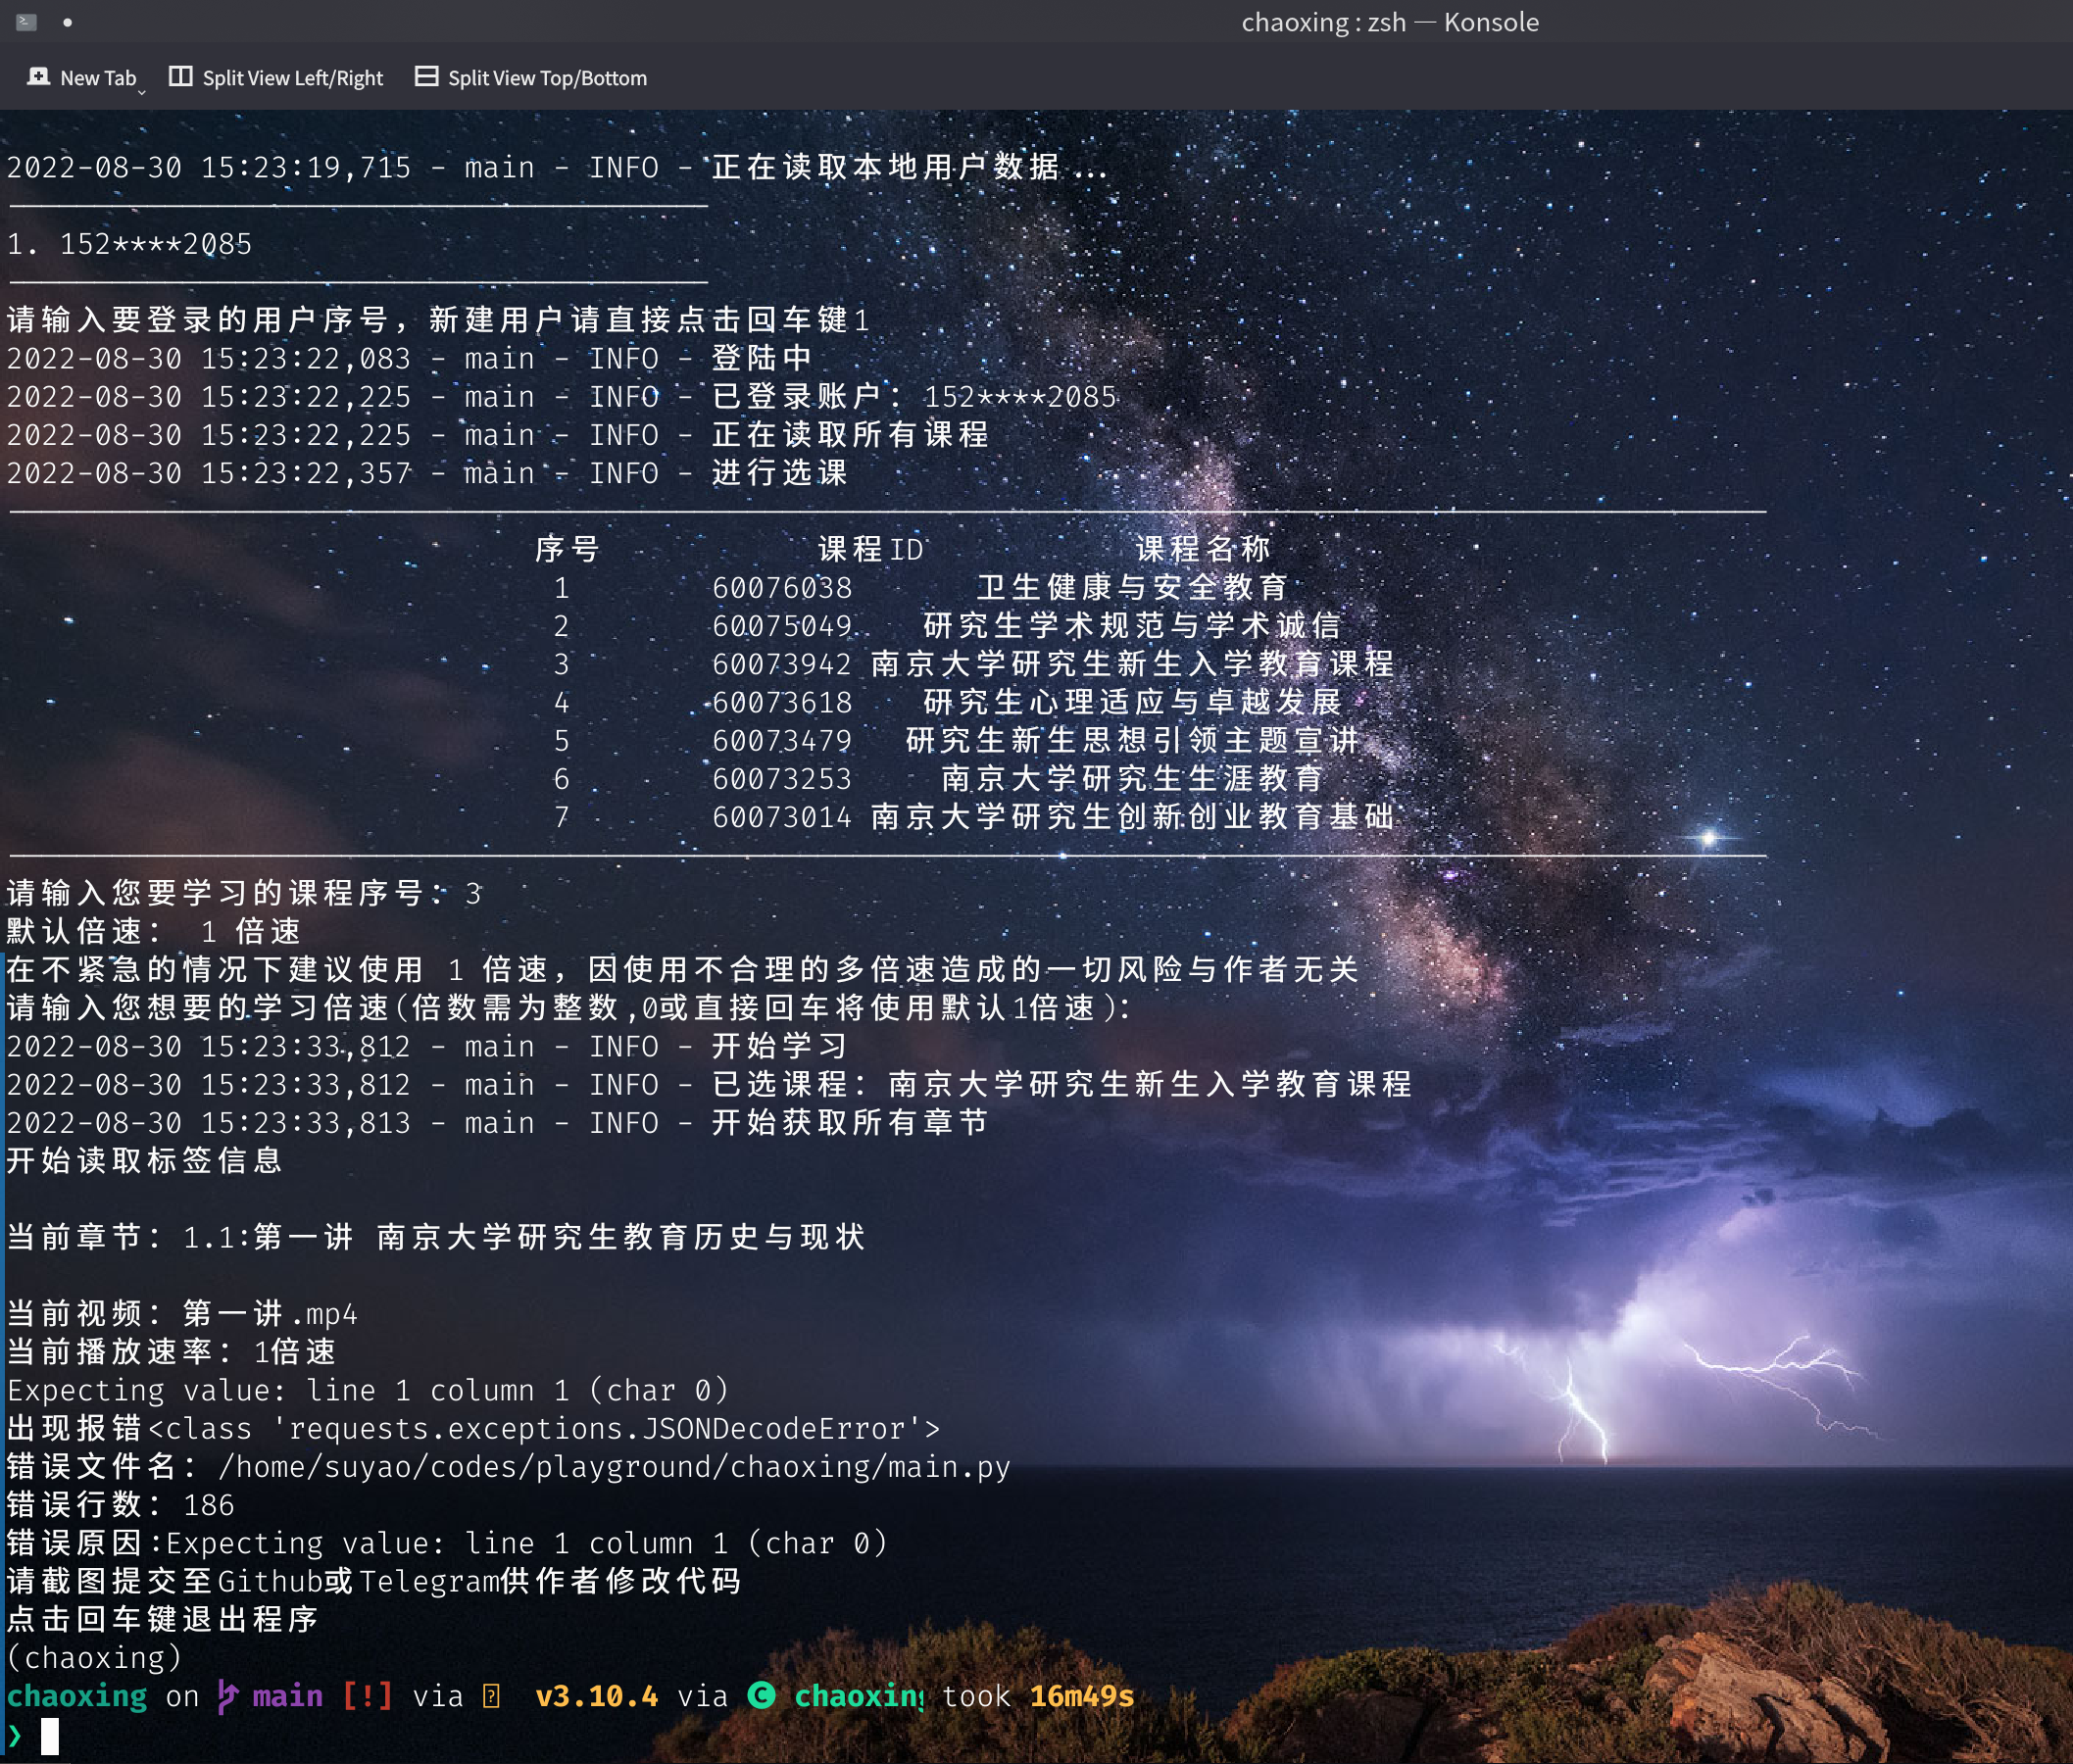The image size is (2073, 1764).
Task: Click the (chaoxing) virtualenv label
Action: tap(95, 1658)
